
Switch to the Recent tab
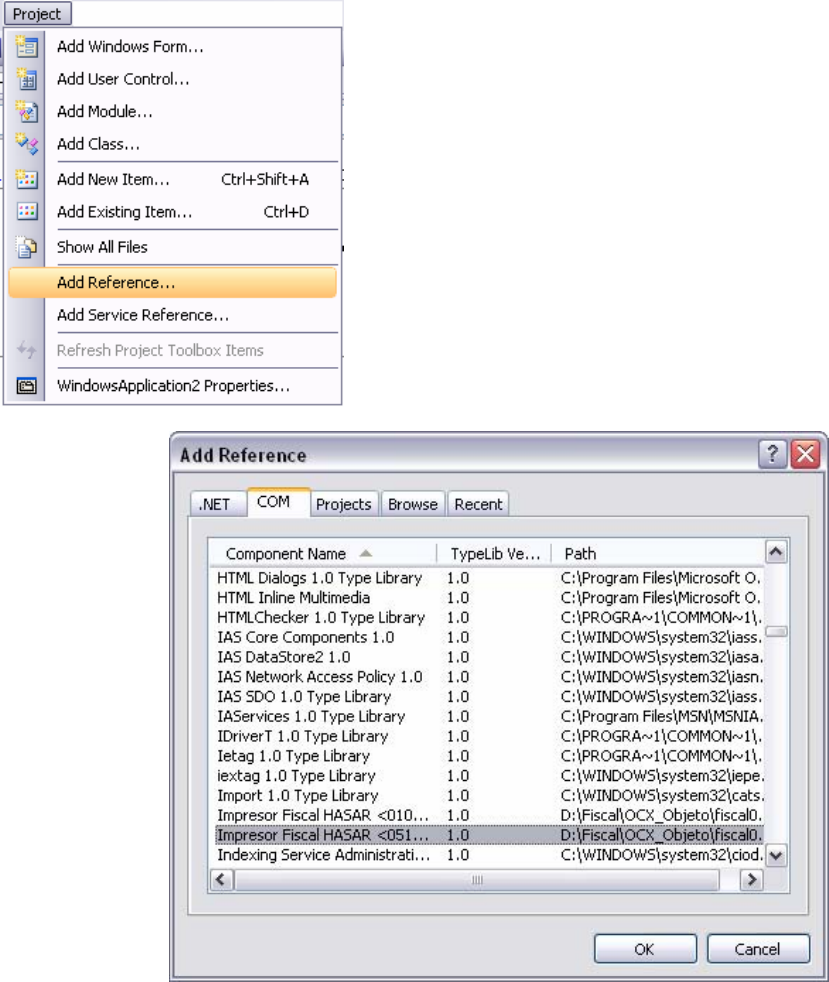tap(478, 504)
